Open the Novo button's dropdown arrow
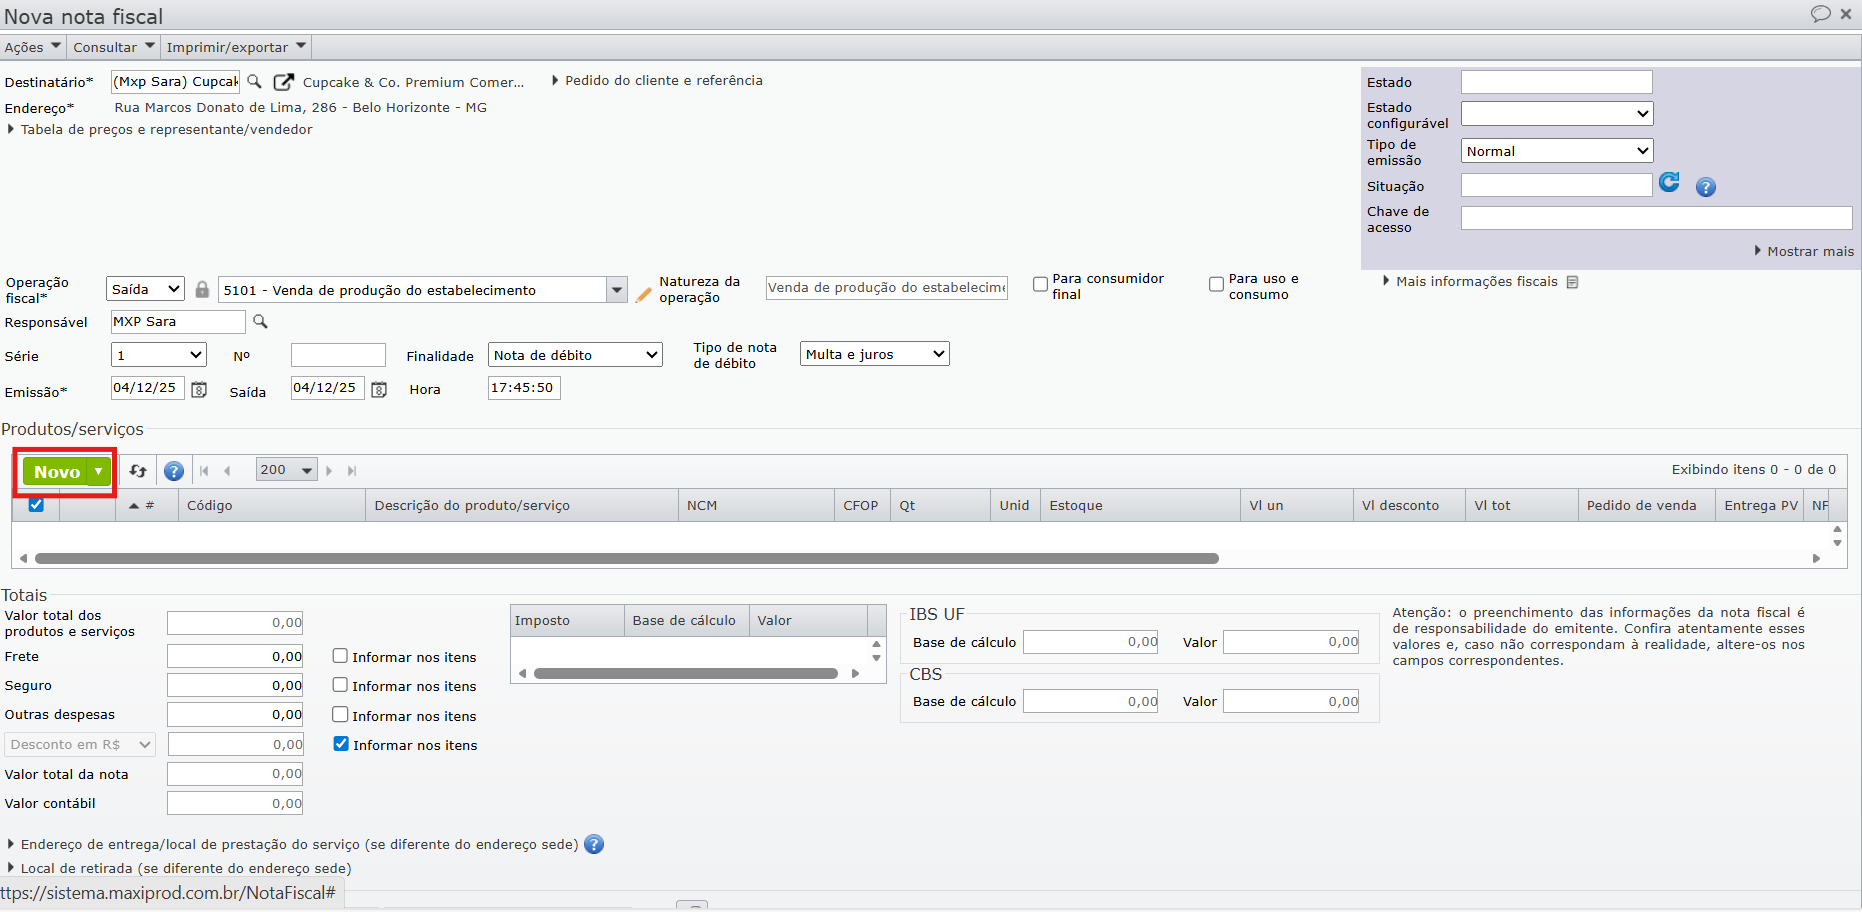1862x912 pixels. [x=99, y=472]
